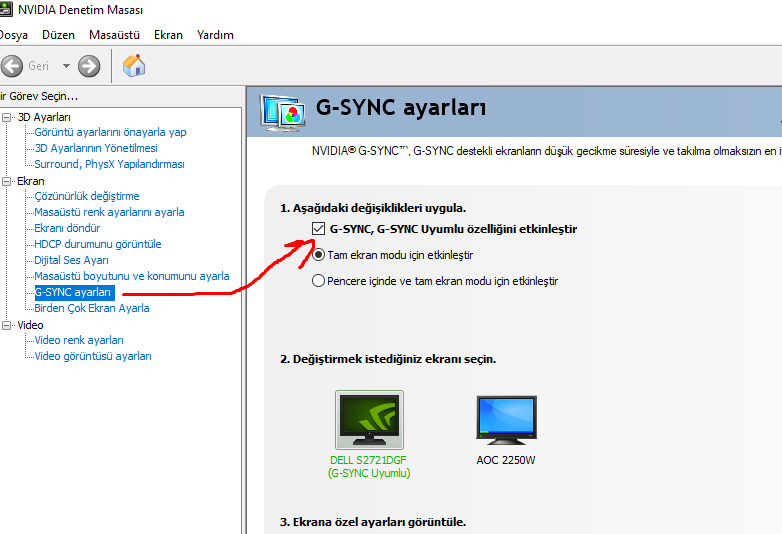Select G-SYNC ayarları in the tree
The height and width of the screenshot is (534, 782).
pos(74,292)
